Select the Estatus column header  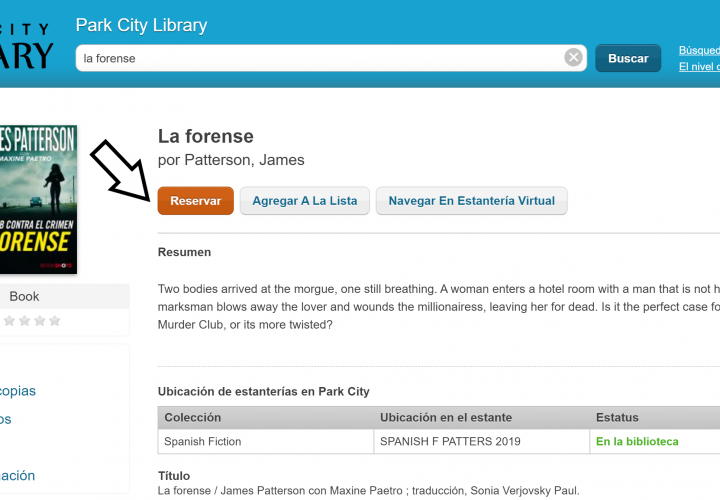pyautogui.click(x=617, y=417)
